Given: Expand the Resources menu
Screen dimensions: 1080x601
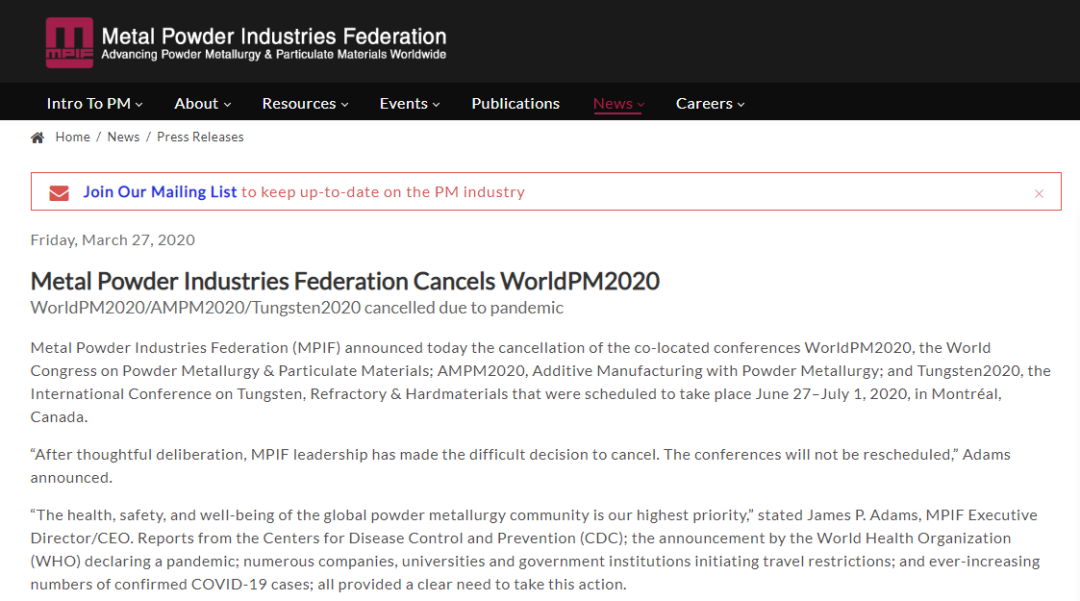Looking at the screenshot, I should click(305, 104).
